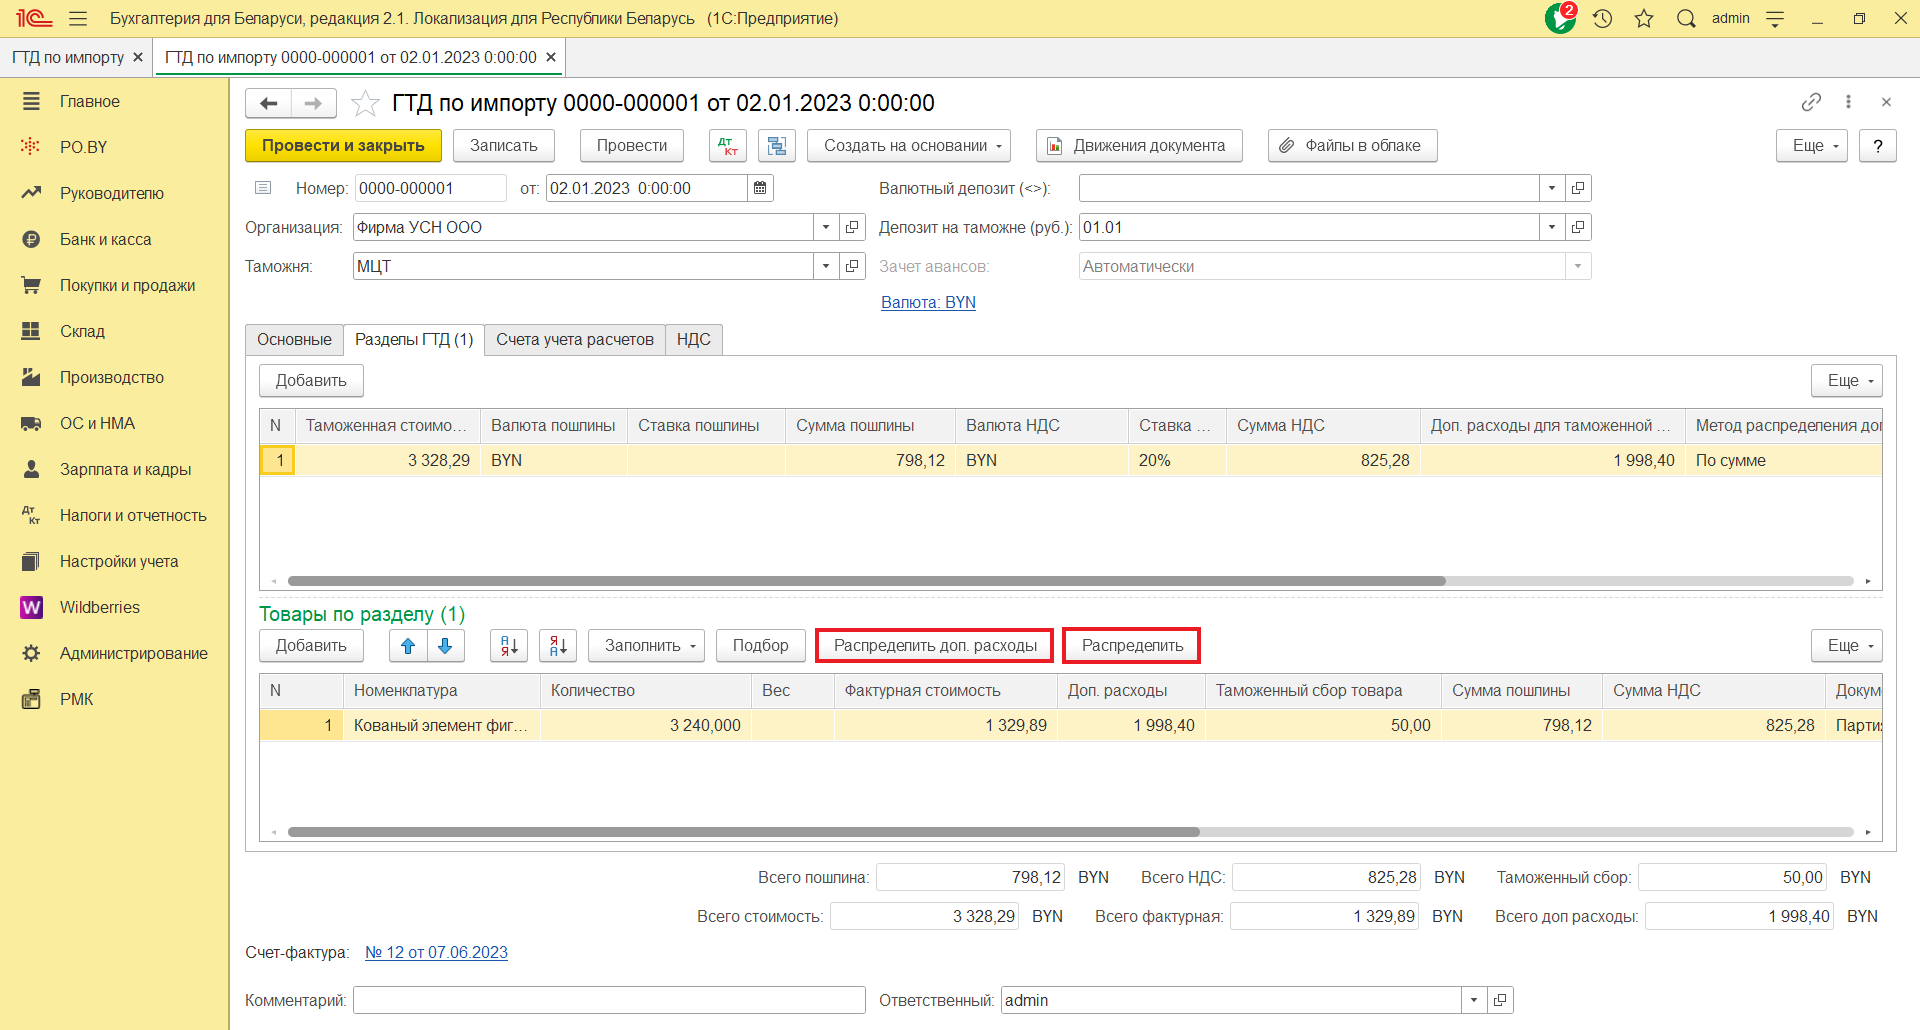Click into the Комментарий input field
1920x1030 pixels.
[608, 1000]
